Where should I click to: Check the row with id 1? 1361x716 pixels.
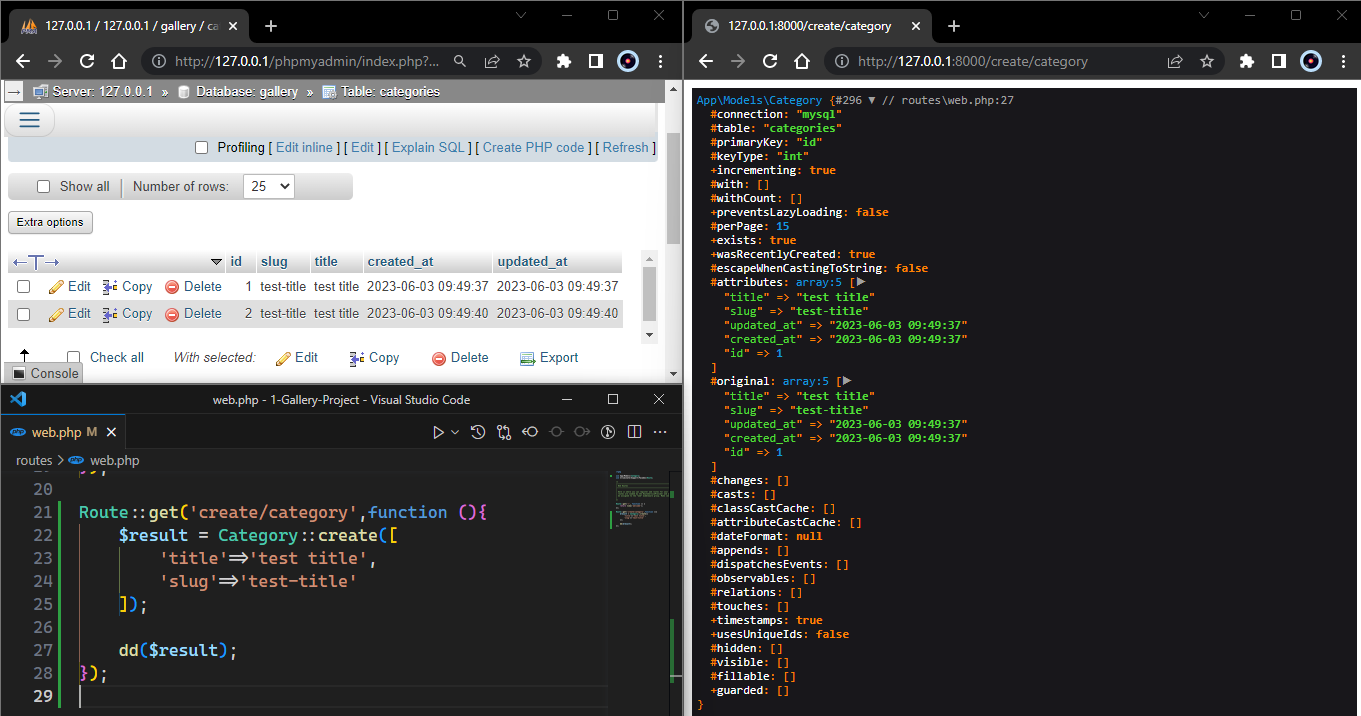24,287
